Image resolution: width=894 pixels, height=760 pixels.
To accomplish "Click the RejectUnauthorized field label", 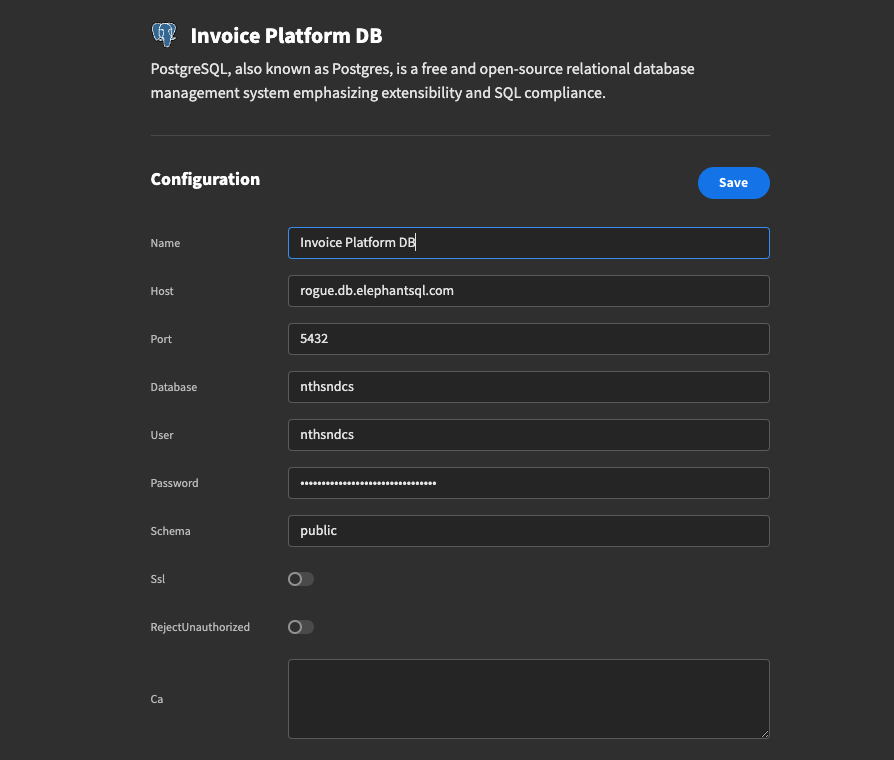I will click(200, 627).
